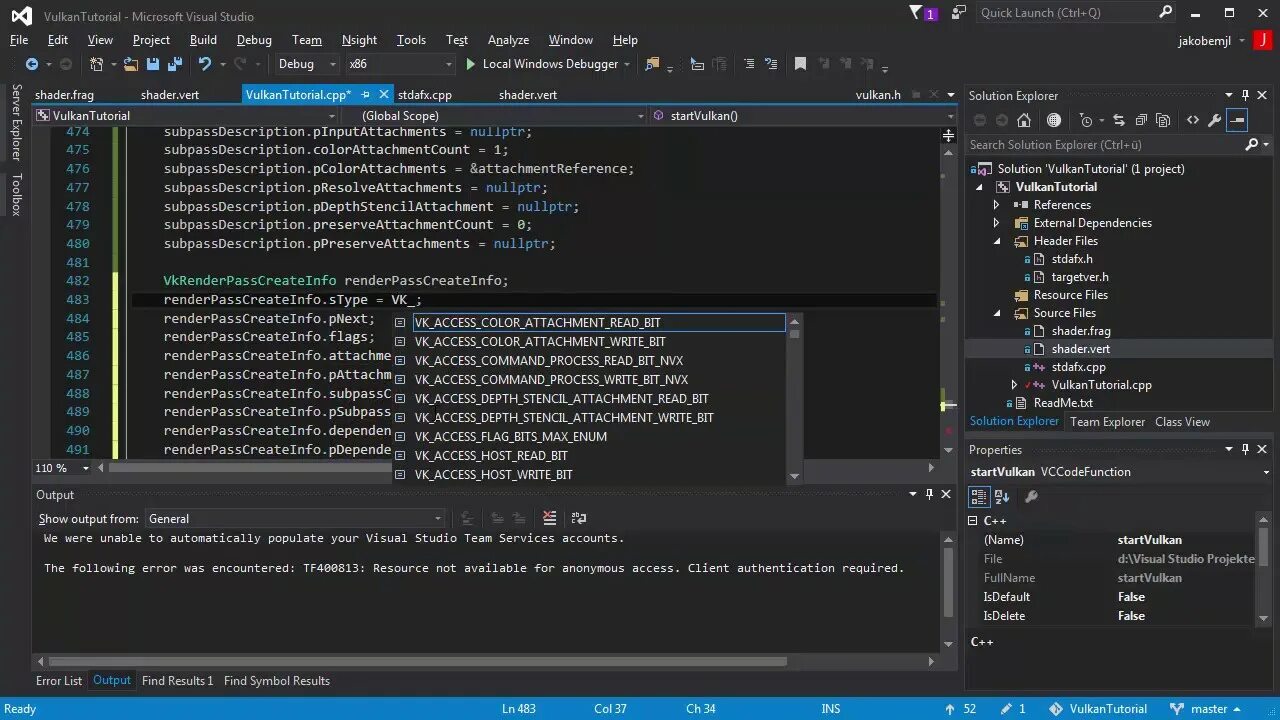
Task: Toggle bookmark on the current line
Action: (x=800, y=64)
